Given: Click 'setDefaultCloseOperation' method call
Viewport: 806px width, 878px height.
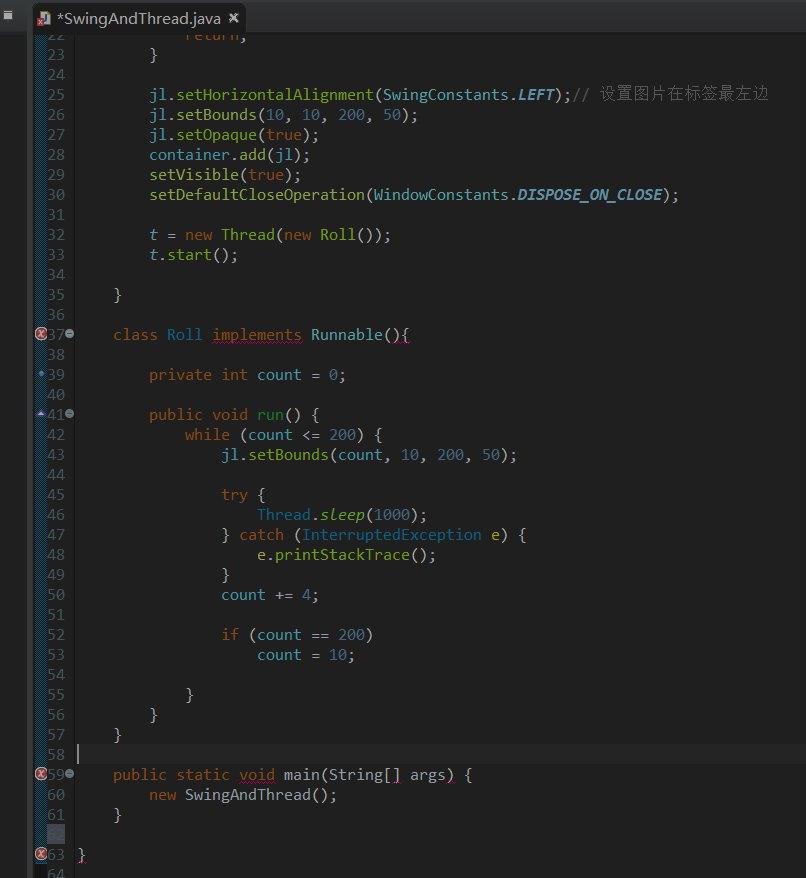Looking at the screenshot, I should 257,195.
